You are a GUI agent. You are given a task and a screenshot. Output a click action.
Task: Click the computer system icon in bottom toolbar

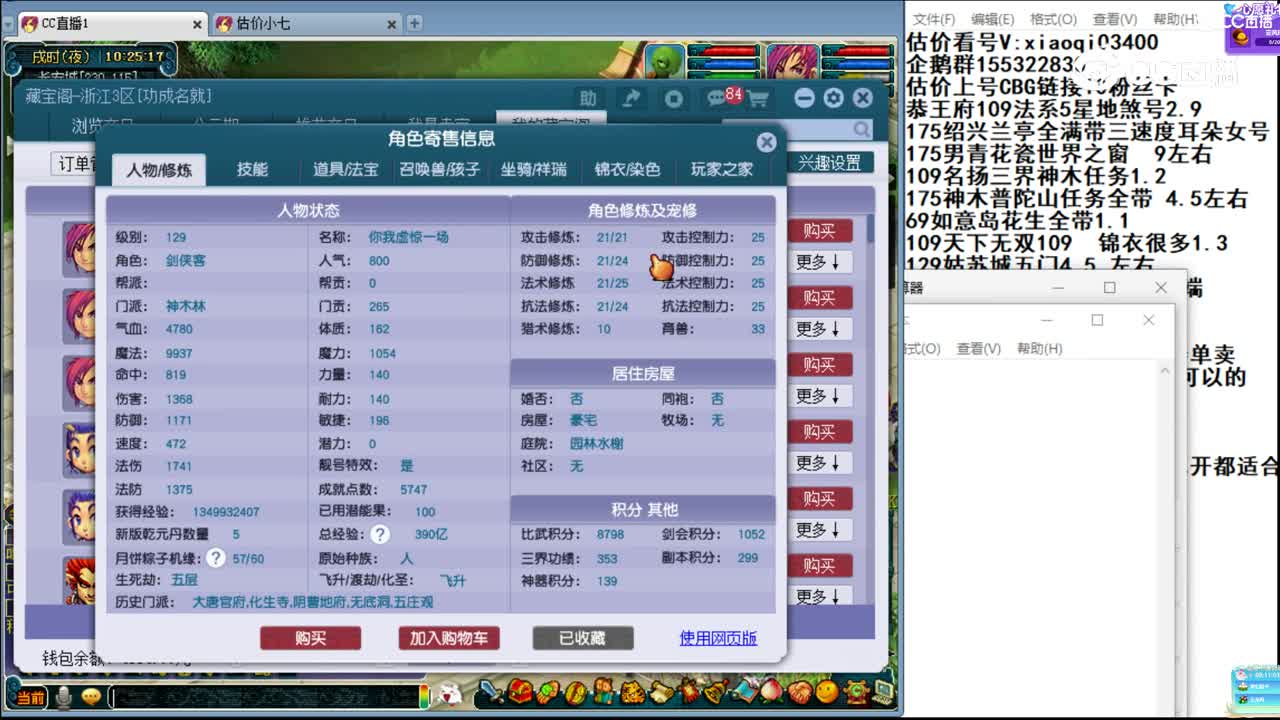(883, 691)
